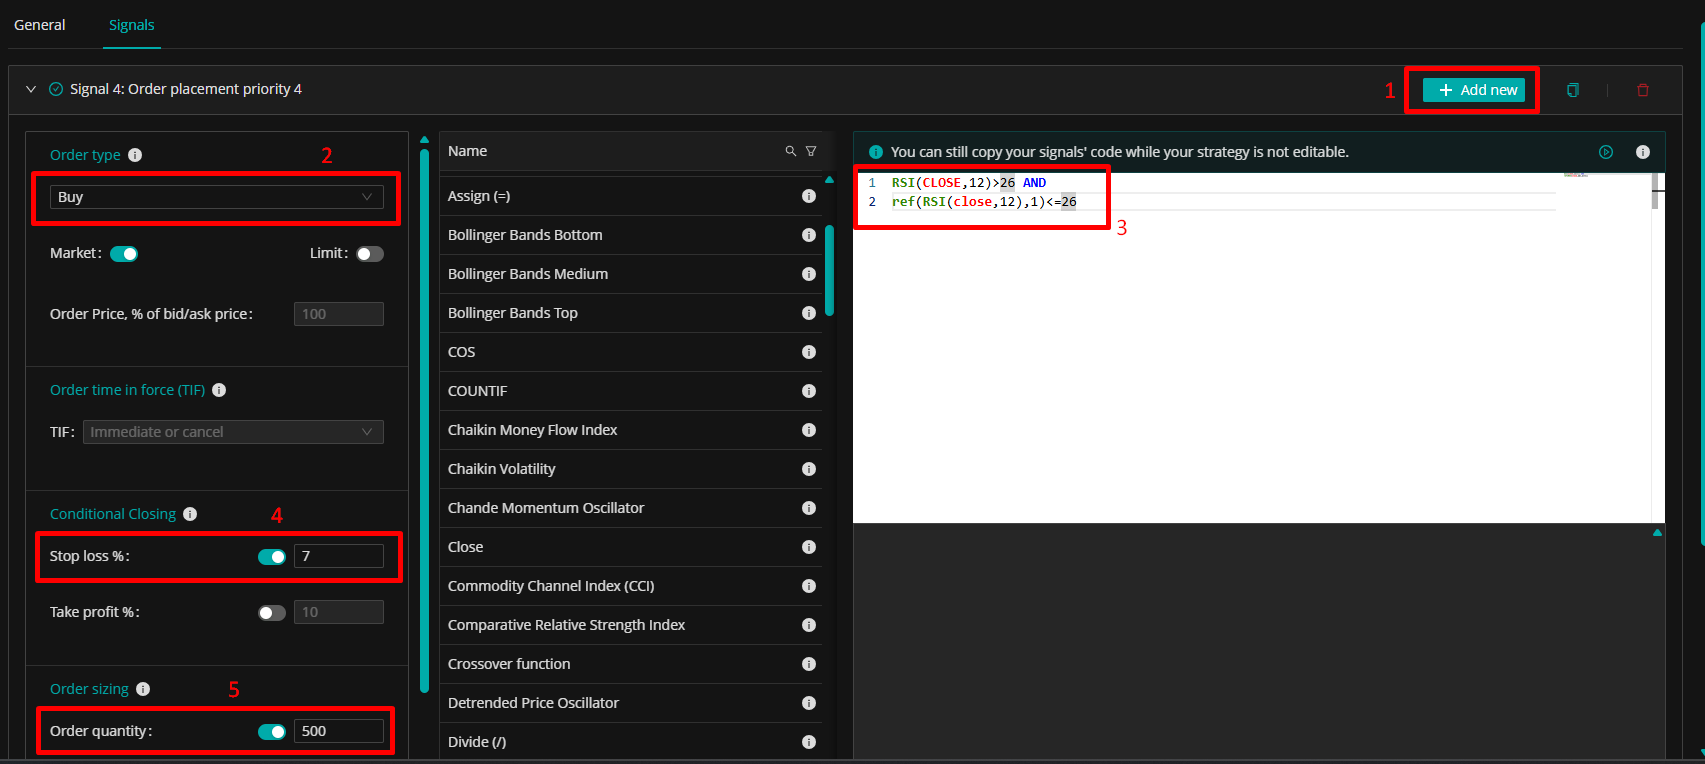Screen dimensions: 1705x764
Task: Show info for Comparative Relative Strength Index
Action: click(809, 625)
